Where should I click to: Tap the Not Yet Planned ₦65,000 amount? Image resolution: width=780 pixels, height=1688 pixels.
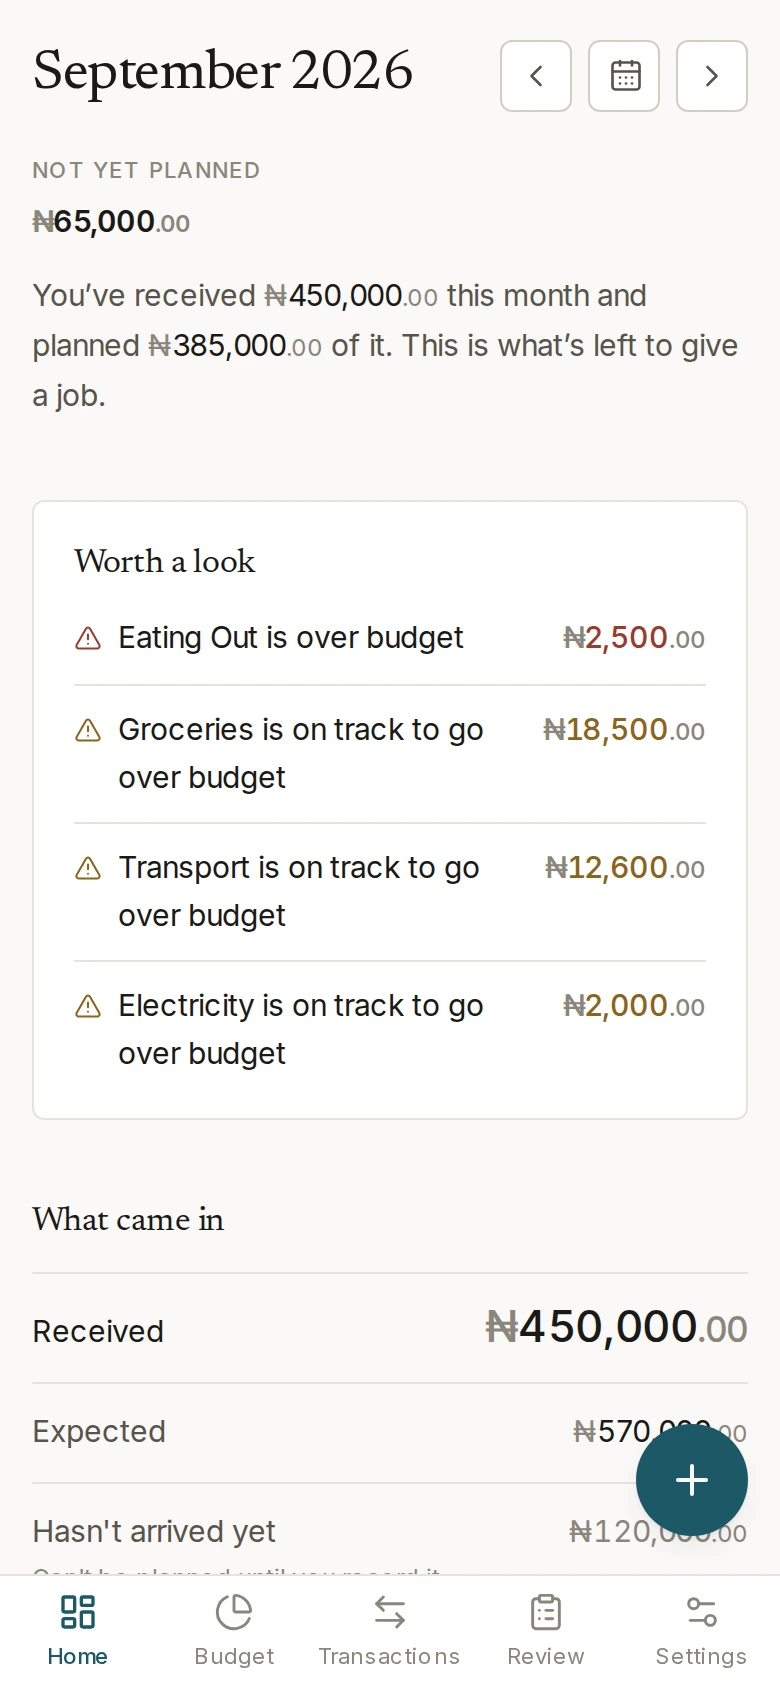111,221
